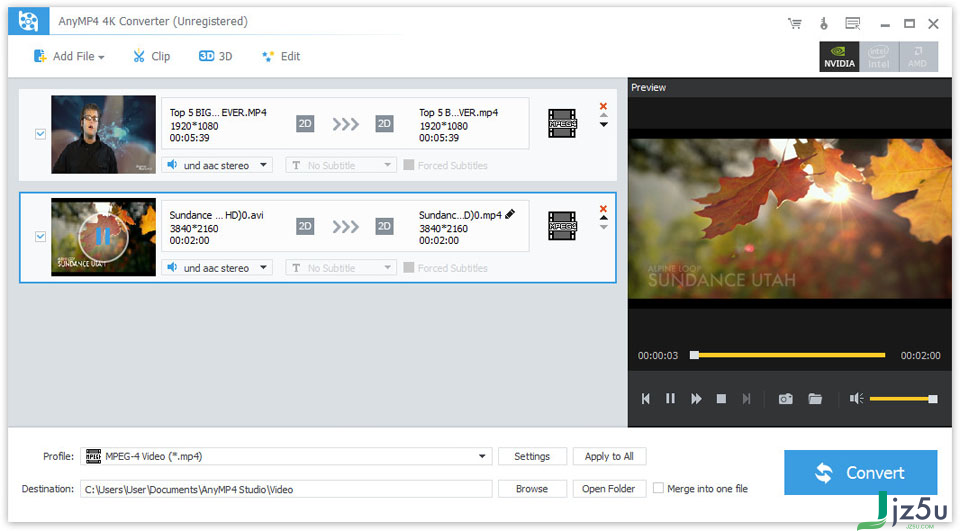Image resolution: width=960 pixels, height=531 pixels.
Task: Open the Edit effects tool
Action: pos(280,56)
